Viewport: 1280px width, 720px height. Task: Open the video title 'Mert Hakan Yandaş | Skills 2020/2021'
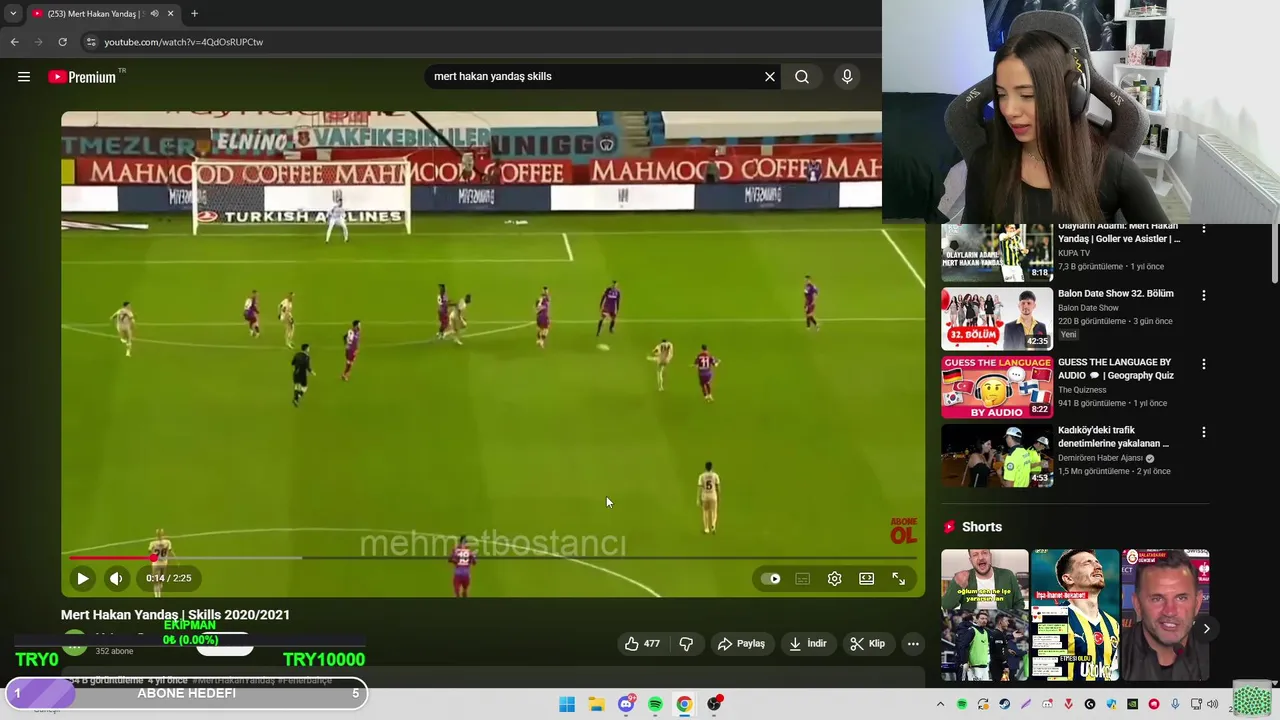click(x=175, y=615)
